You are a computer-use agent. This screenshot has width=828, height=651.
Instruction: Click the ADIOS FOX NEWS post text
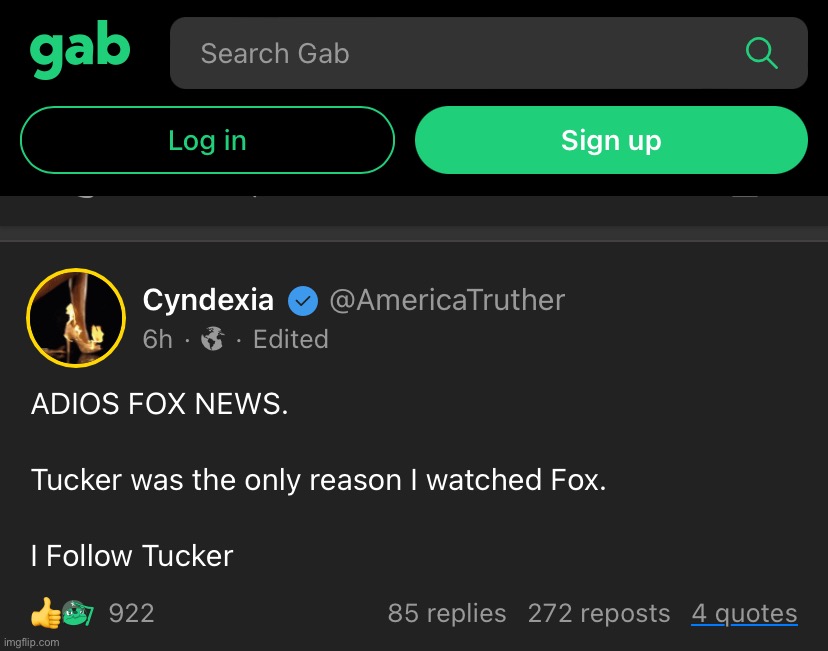pos(160,405)
